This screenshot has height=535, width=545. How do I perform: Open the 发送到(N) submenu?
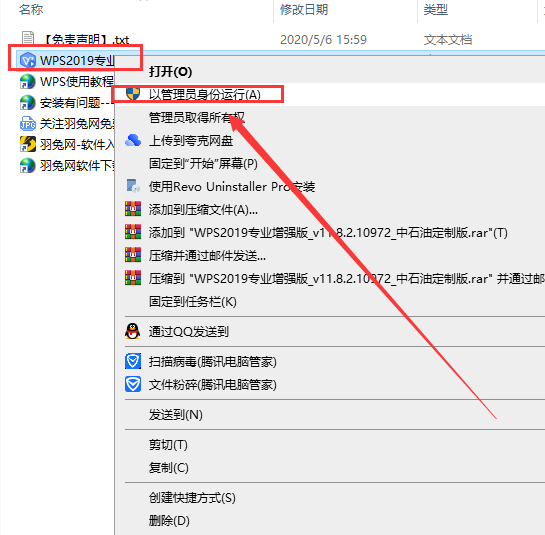(176, 414)
